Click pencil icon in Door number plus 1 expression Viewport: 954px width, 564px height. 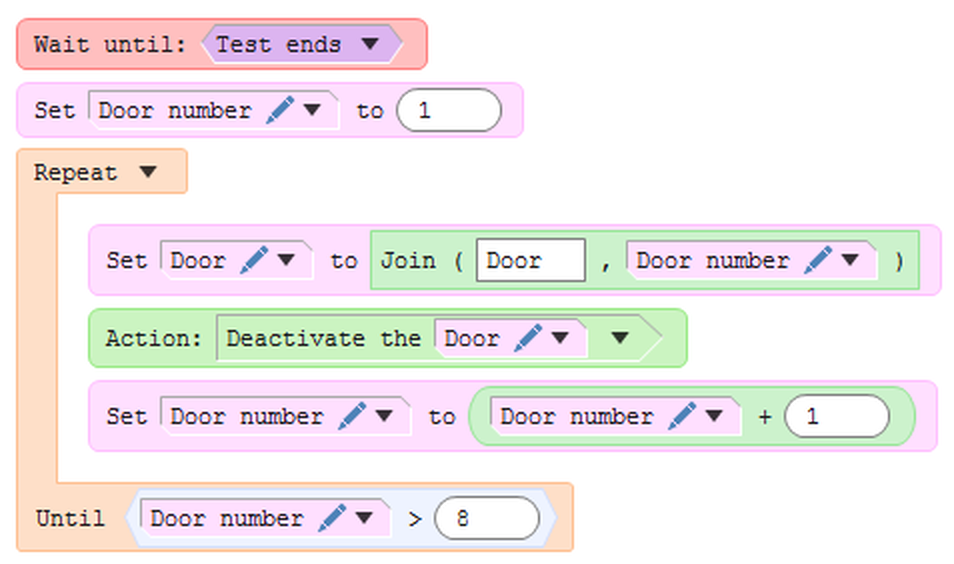(681, 417)
